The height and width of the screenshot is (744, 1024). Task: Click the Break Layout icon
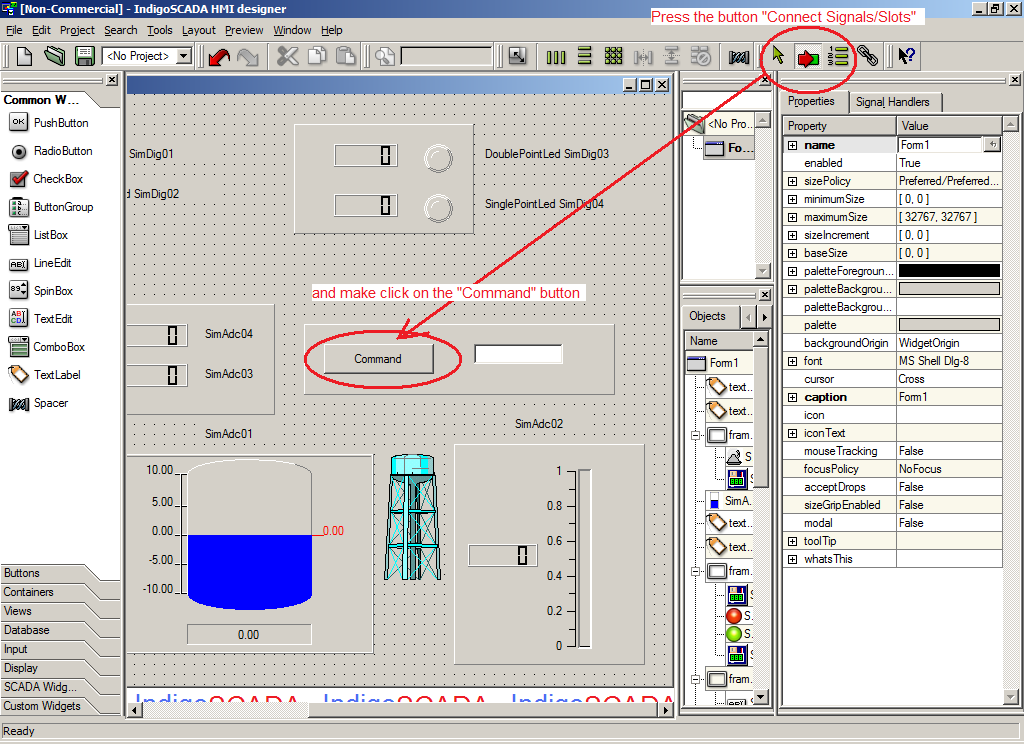(x=700, y=57)
